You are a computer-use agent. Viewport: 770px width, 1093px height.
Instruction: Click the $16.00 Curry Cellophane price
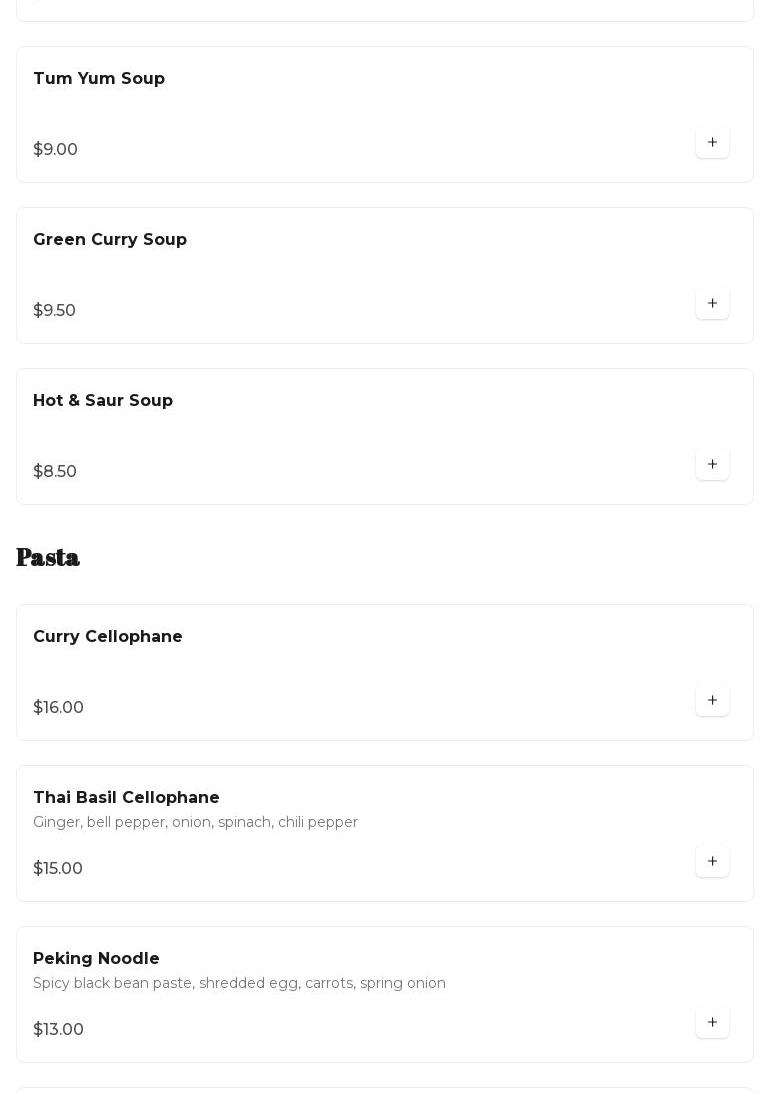point(58,708)
